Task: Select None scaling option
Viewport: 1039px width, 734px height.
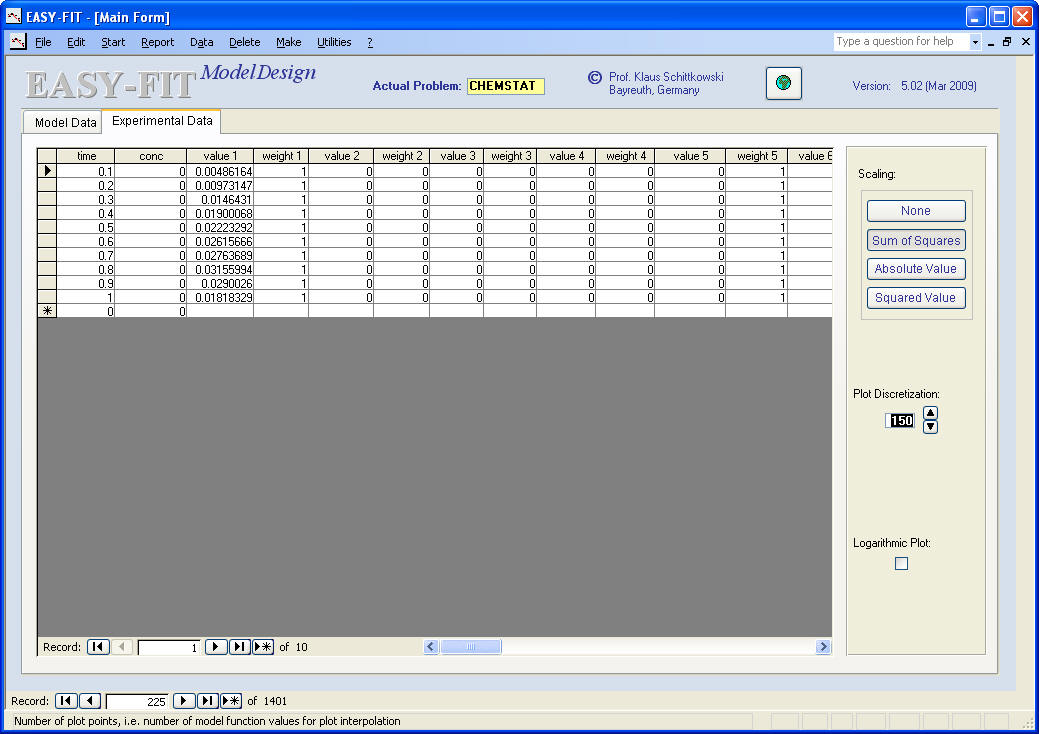Action: pyautogui.click(x=916, y=211)
